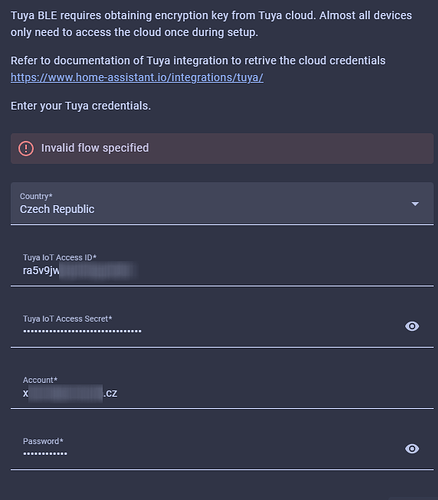This screenshot has width=438, height=500.
Task: Open the Country combo box showing Czech Republic
Action: [222, 203]
